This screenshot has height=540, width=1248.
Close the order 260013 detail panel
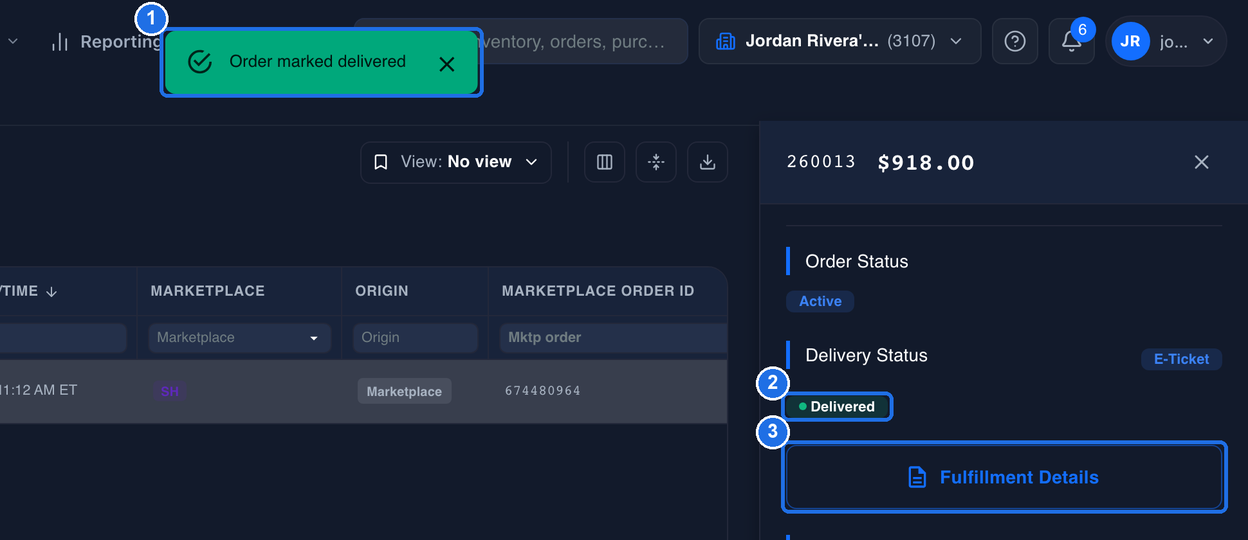(1202, 162)
